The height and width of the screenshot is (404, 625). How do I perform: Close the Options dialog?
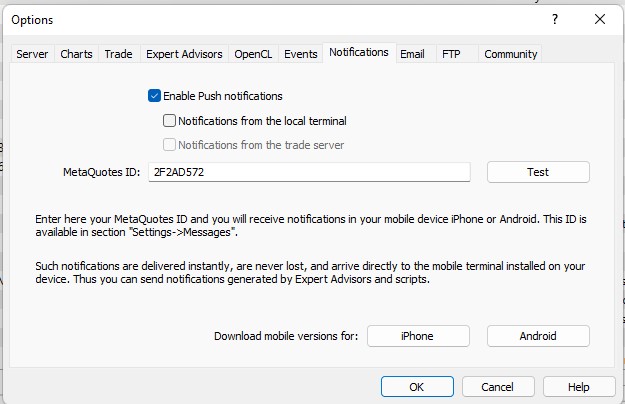click(x=599, y=19)
